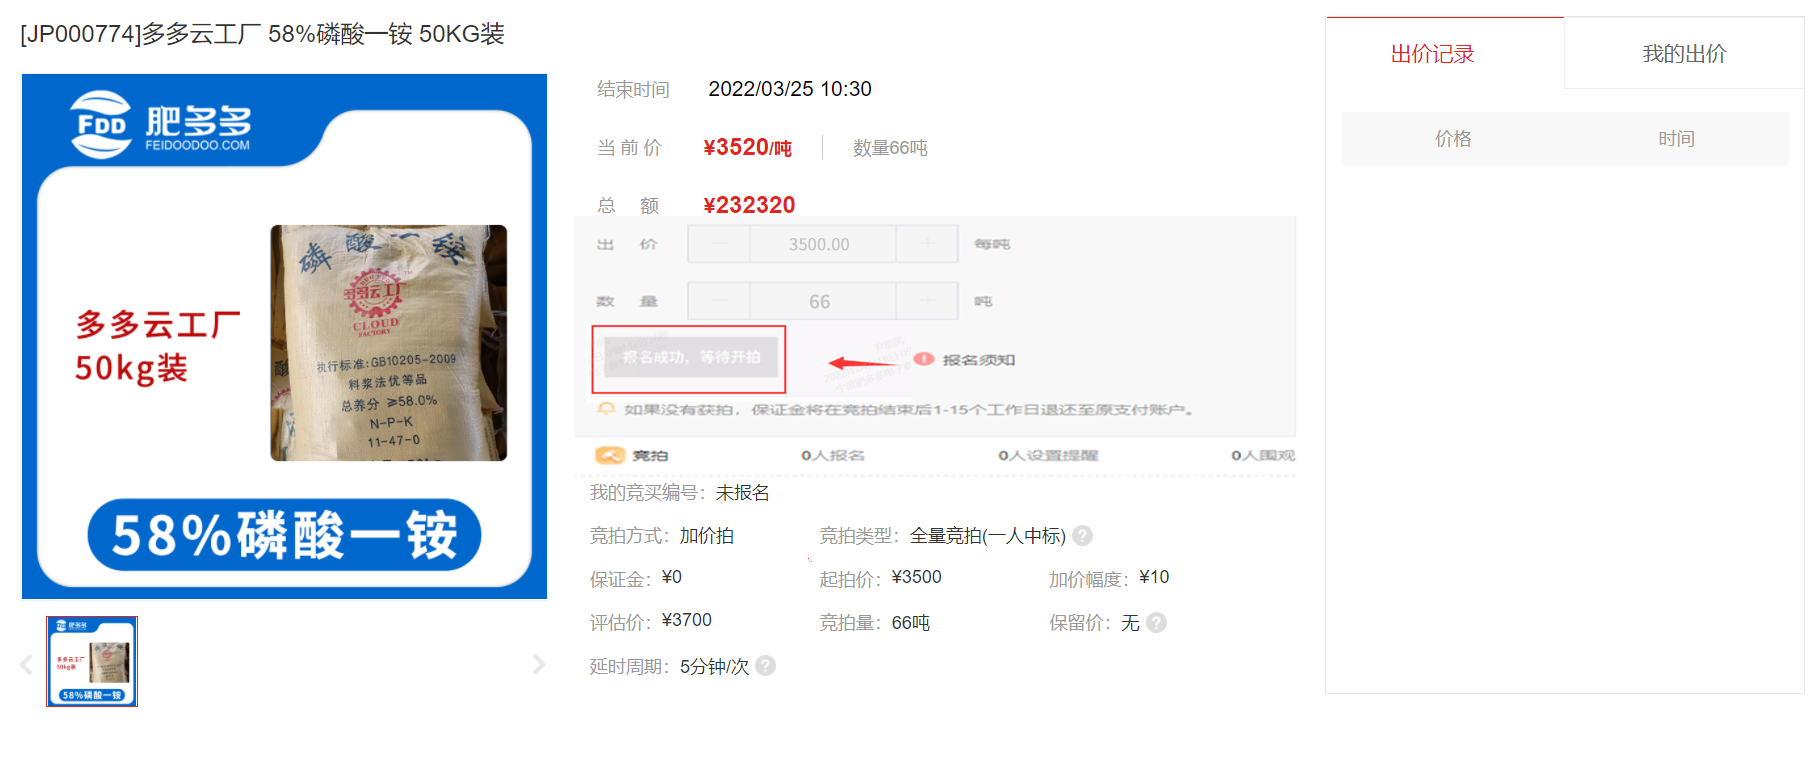Click the 0人报名 count
1815x757 pixels.
pyautogui.click(x=832, y=455)
